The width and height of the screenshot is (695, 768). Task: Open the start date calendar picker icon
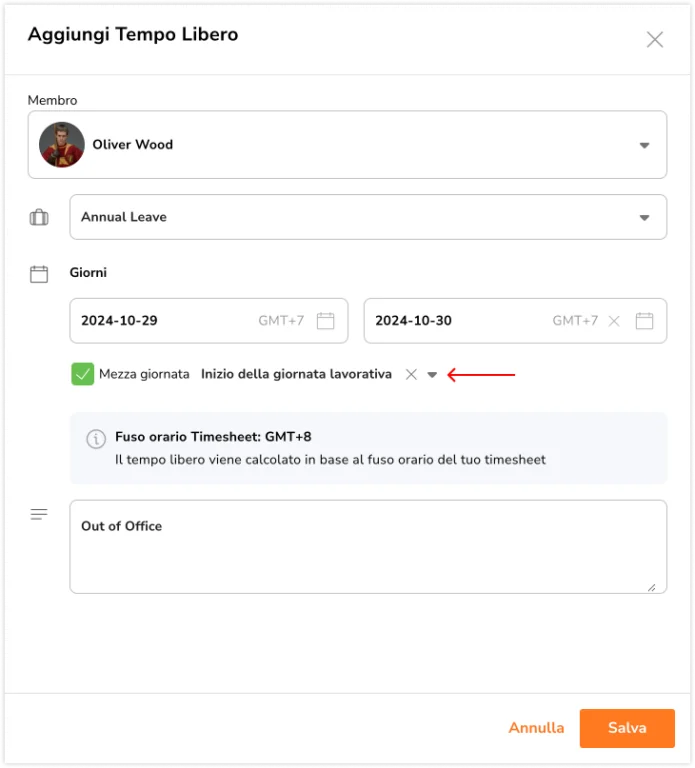pos(326,321)
